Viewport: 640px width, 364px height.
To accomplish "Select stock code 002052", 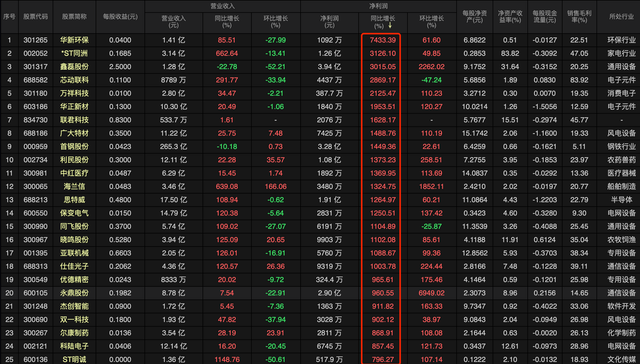I will 36,53.
